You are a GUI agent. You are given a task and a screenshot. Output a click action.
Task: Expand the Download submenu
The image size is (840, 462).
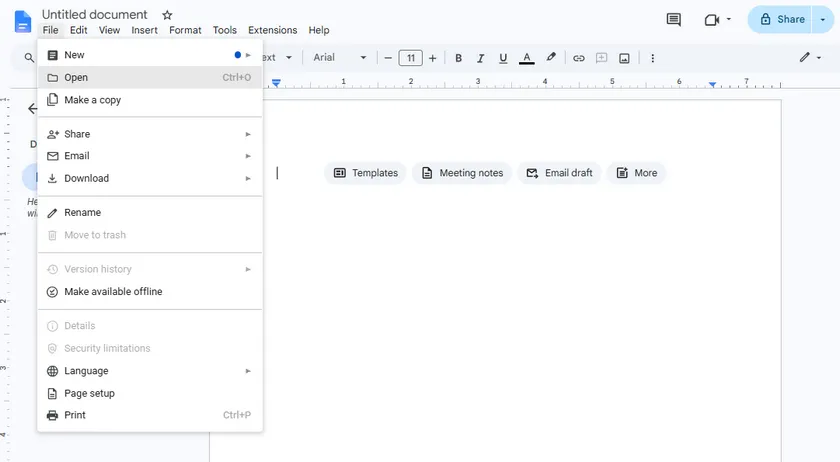(150, 178)
